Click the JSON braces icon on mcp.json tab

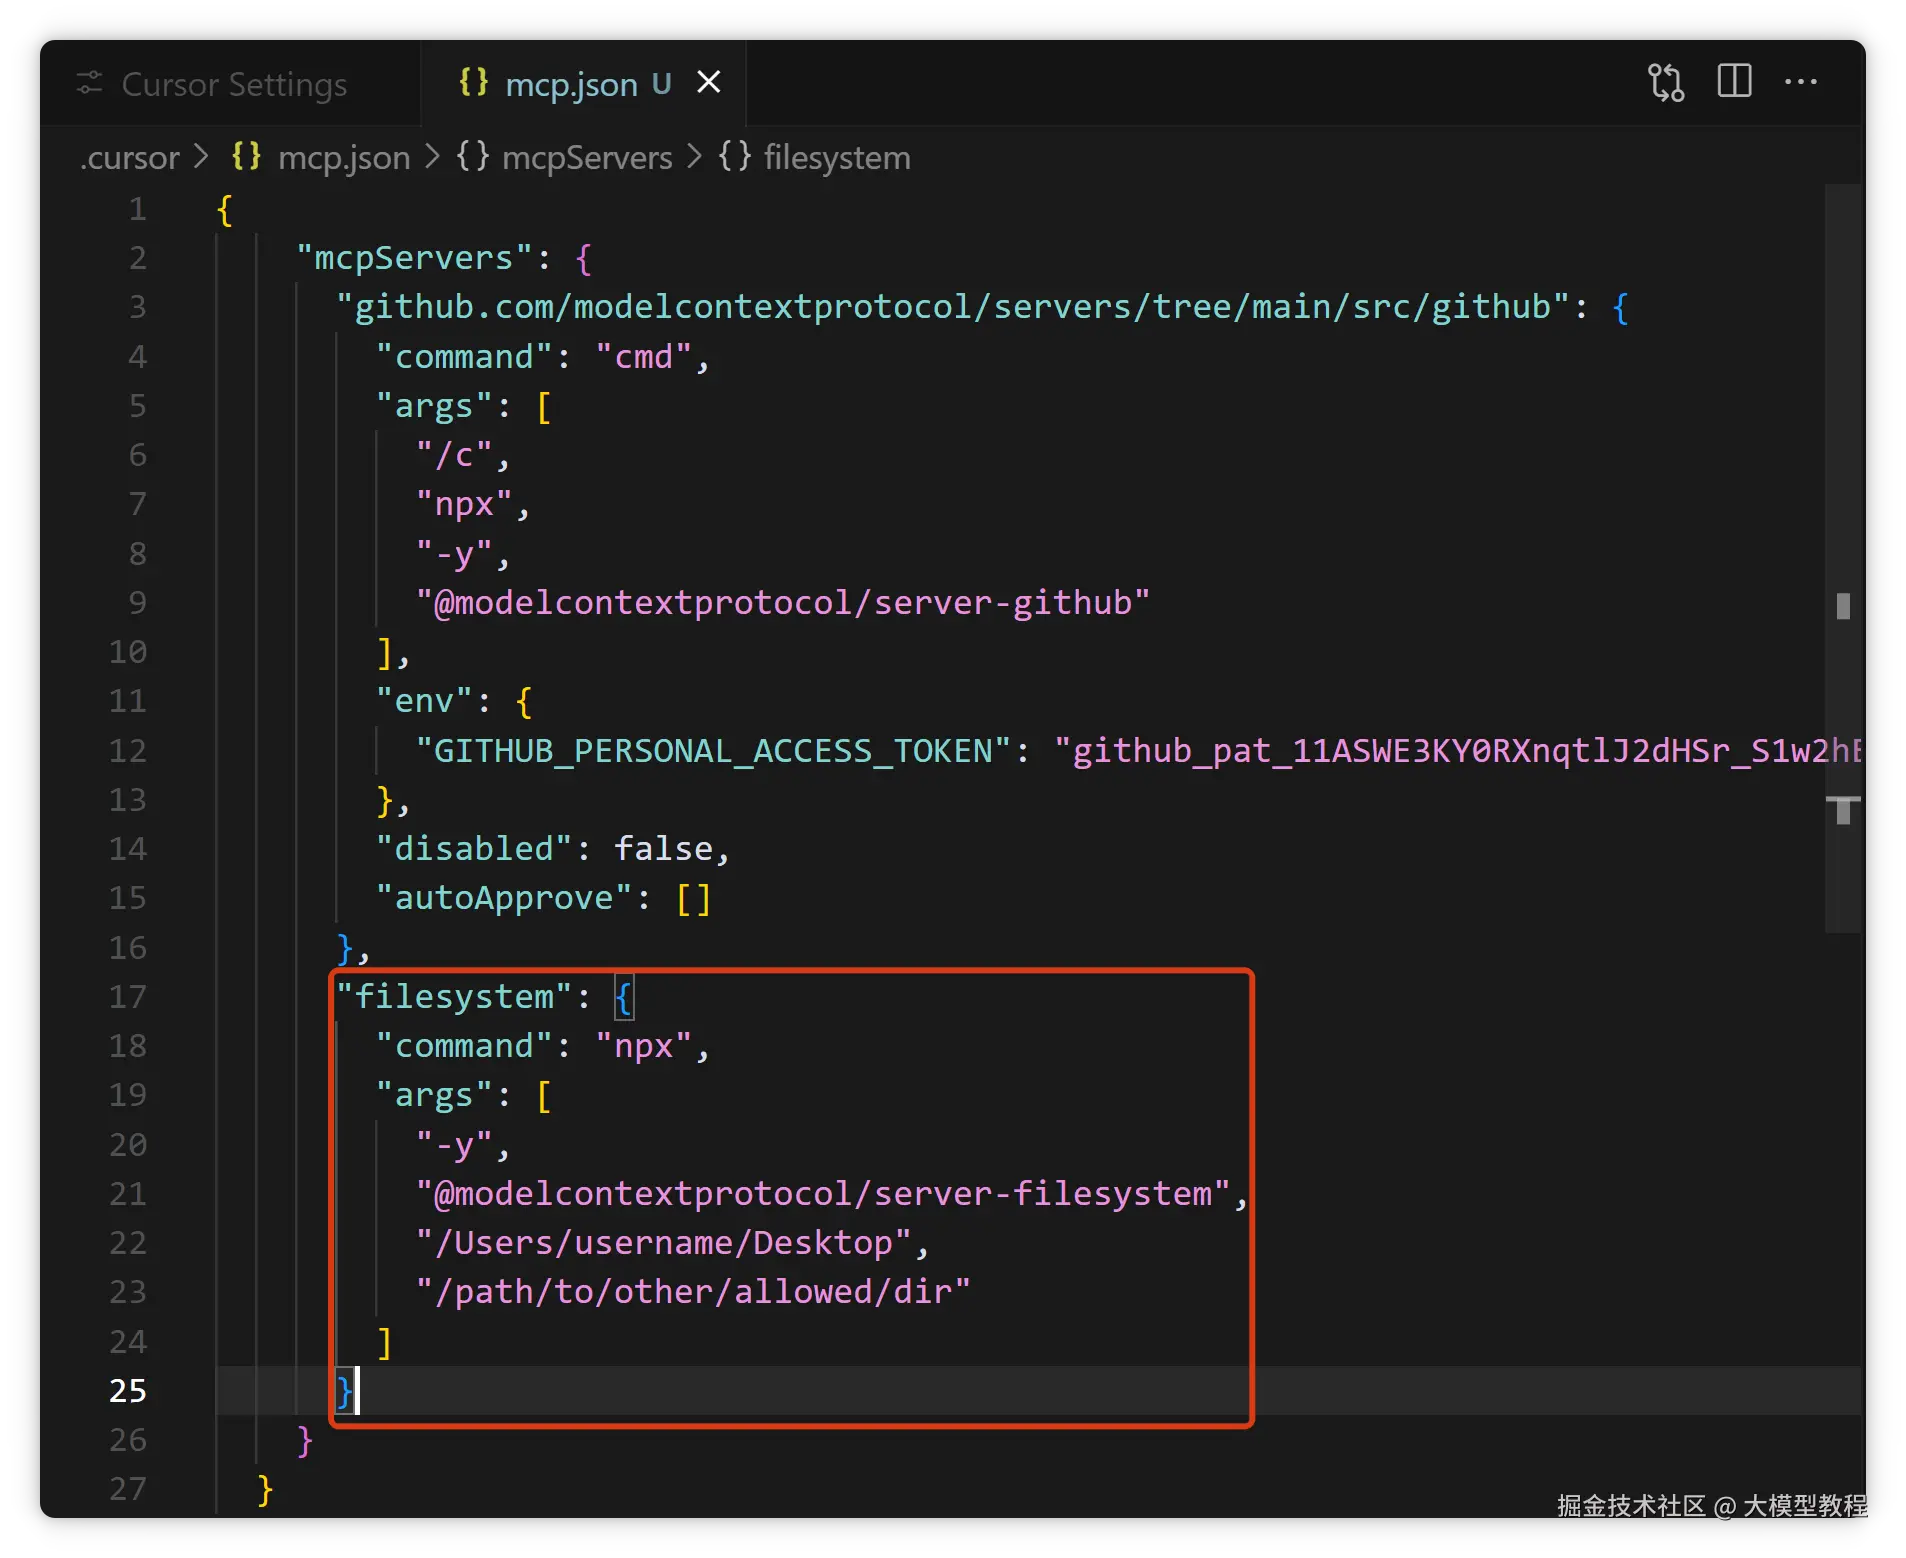pos(473,82)
